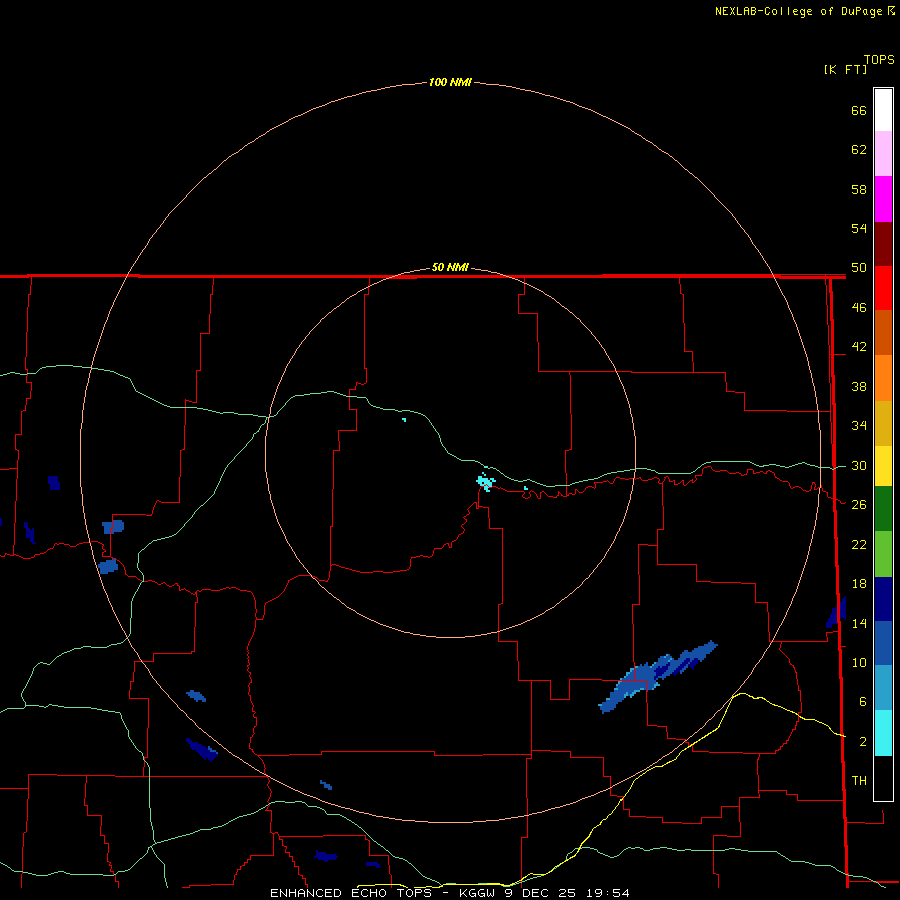
Task: Click the 26 scale value
Action: coord(859,505)
